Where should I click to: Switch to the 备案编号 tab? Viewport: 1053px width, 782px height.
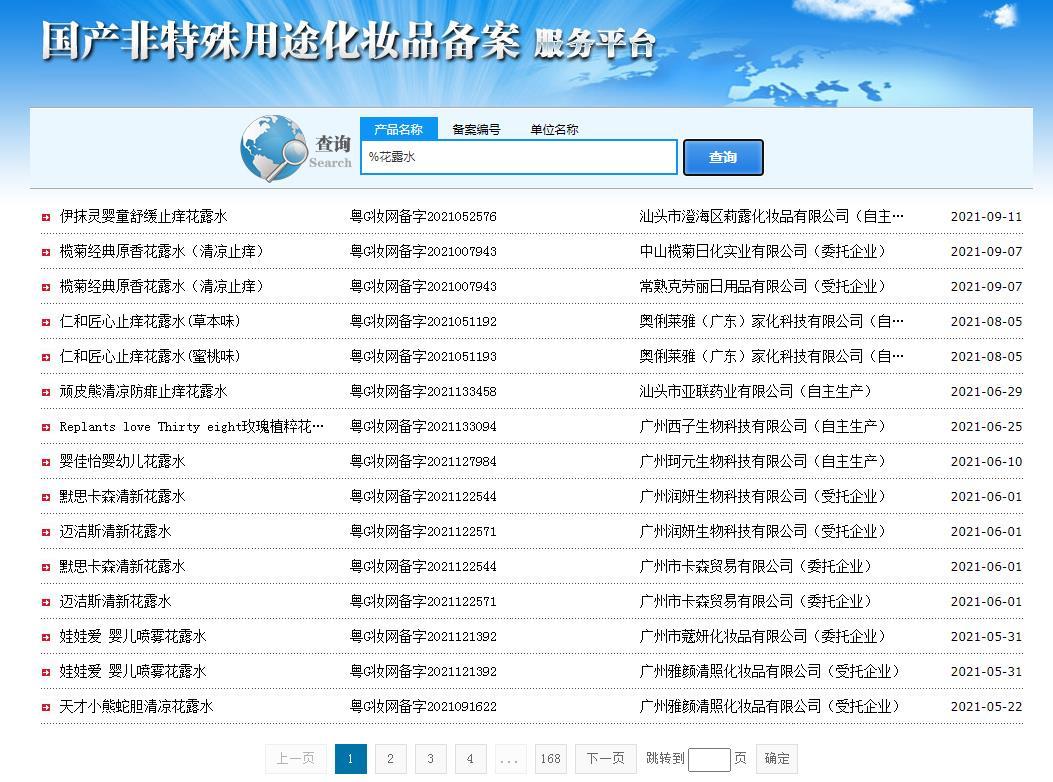(476, 129)
